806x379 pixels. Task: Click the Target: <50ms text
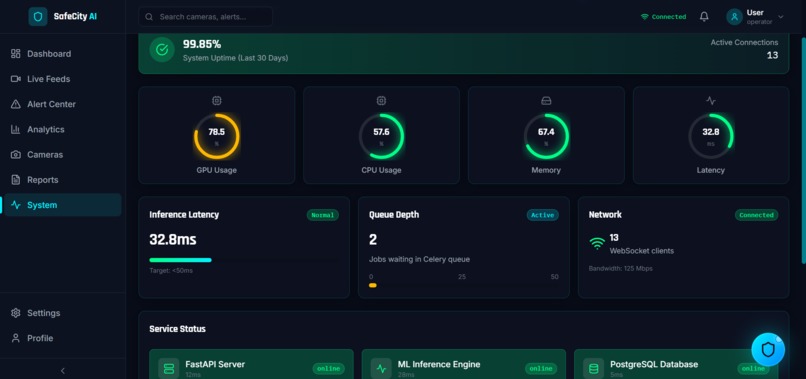[171, 270]
